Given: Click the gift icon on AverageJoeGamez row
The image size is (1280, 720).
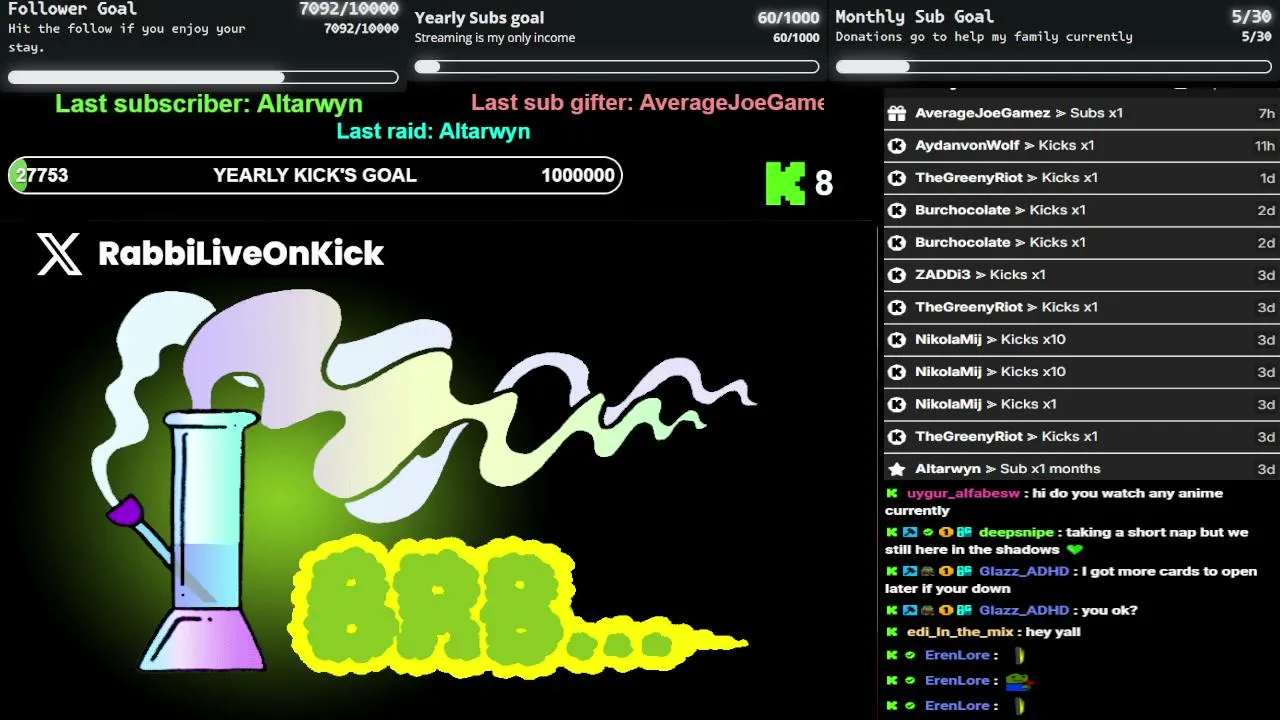Looking at the screenshot, I should coord(897,113).
